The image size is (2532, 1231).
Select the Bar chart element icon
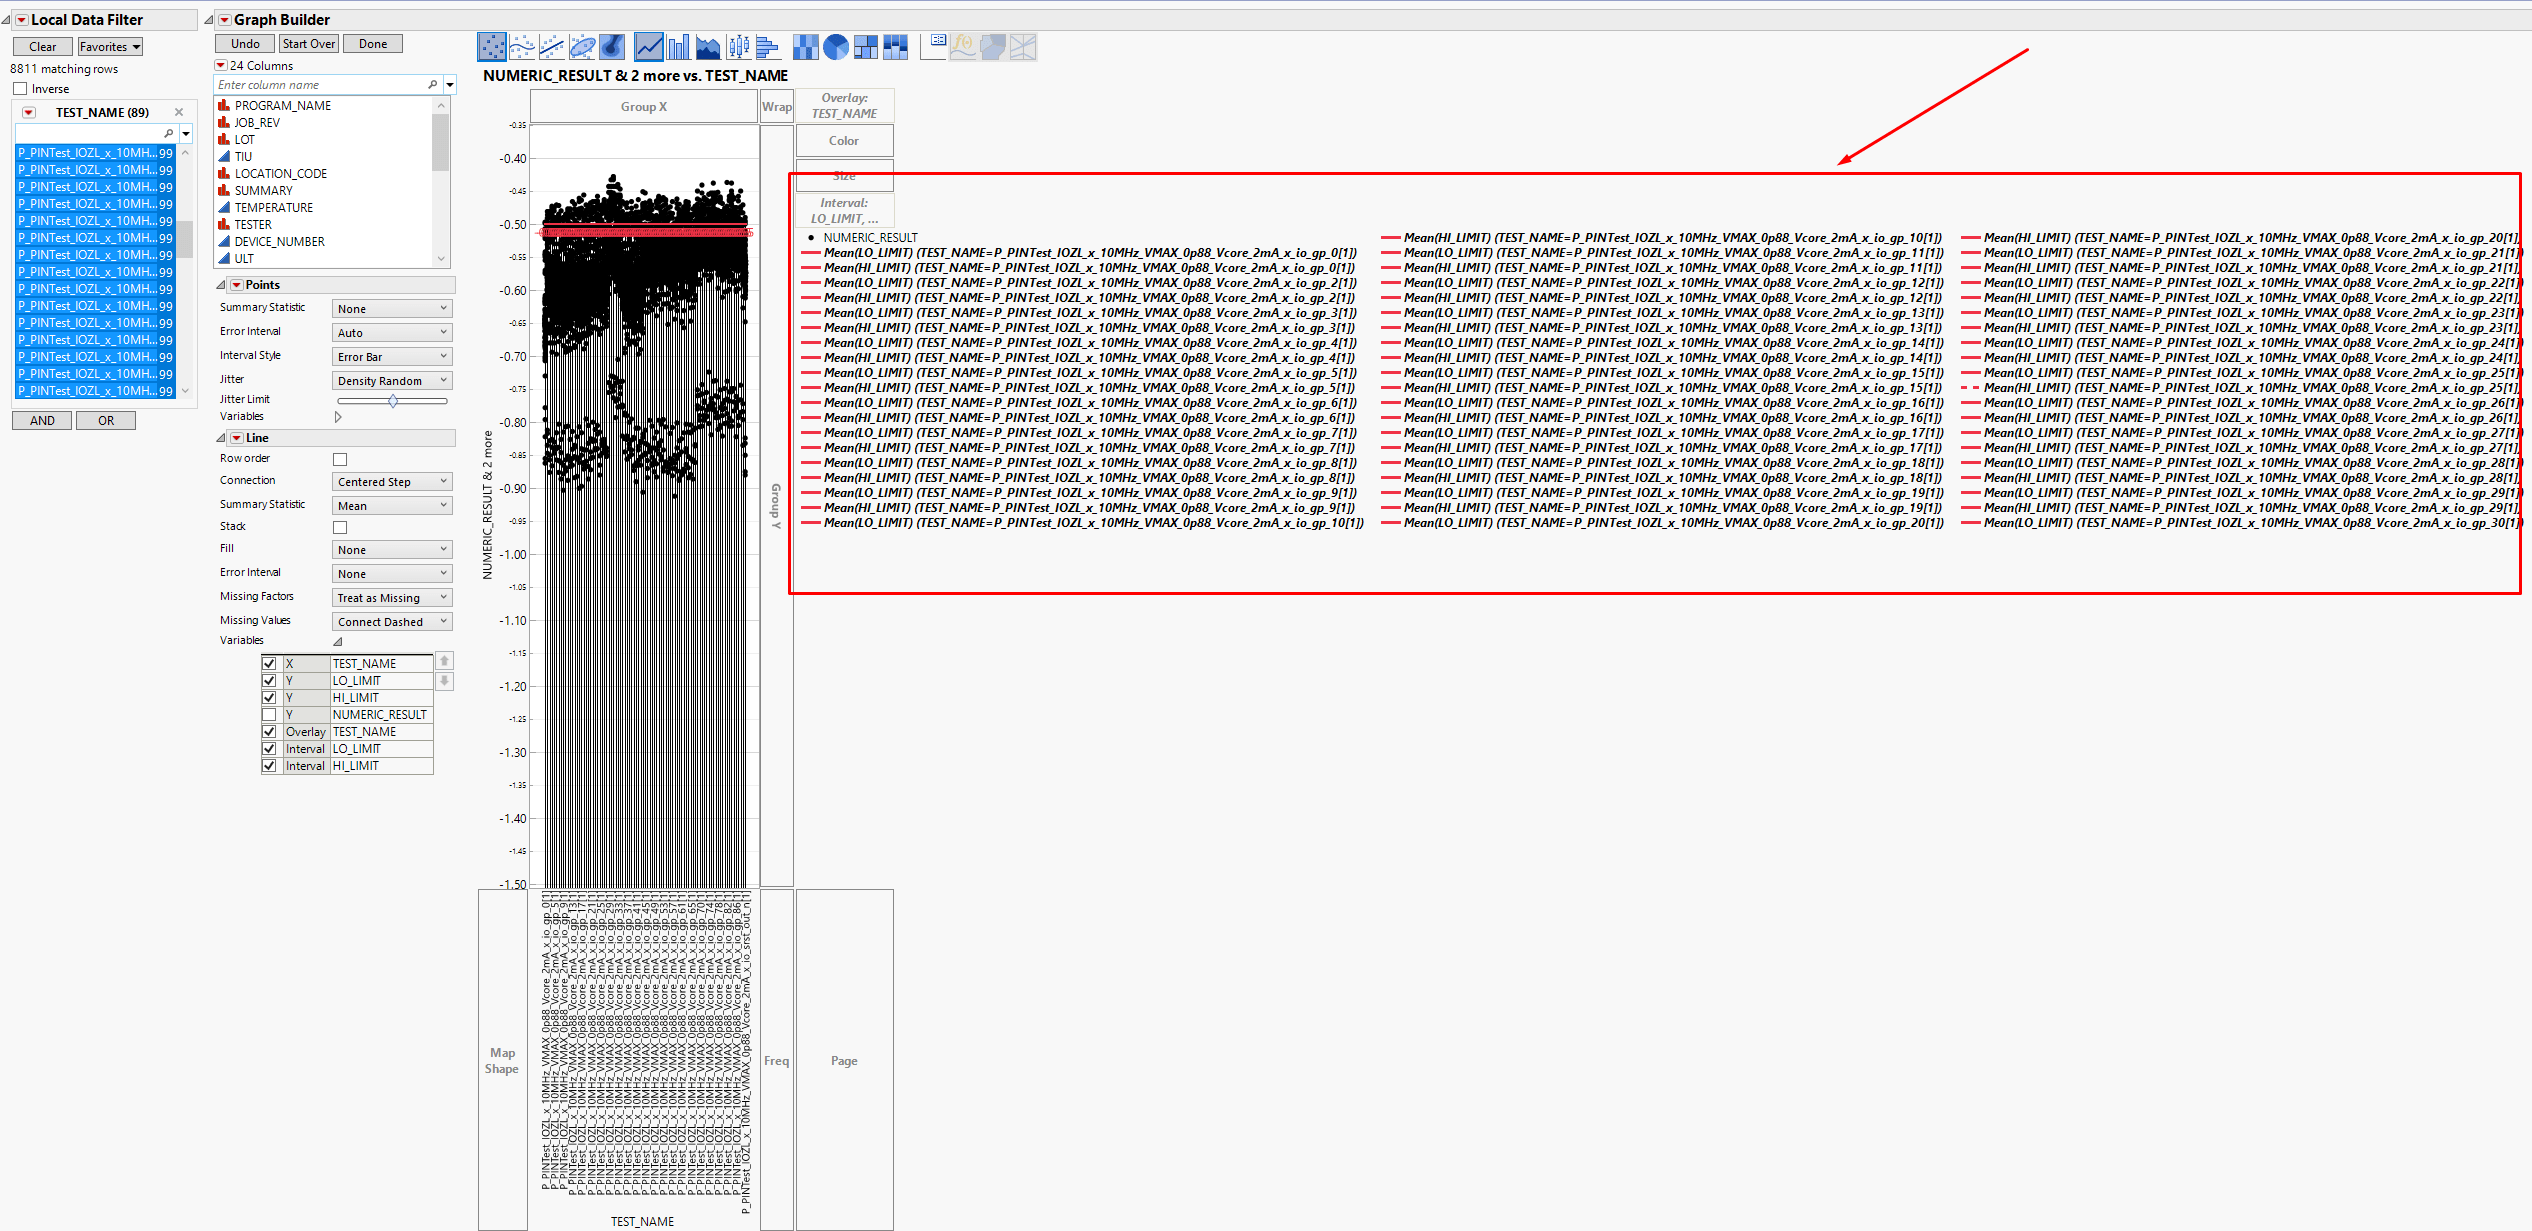pos(678,46)
